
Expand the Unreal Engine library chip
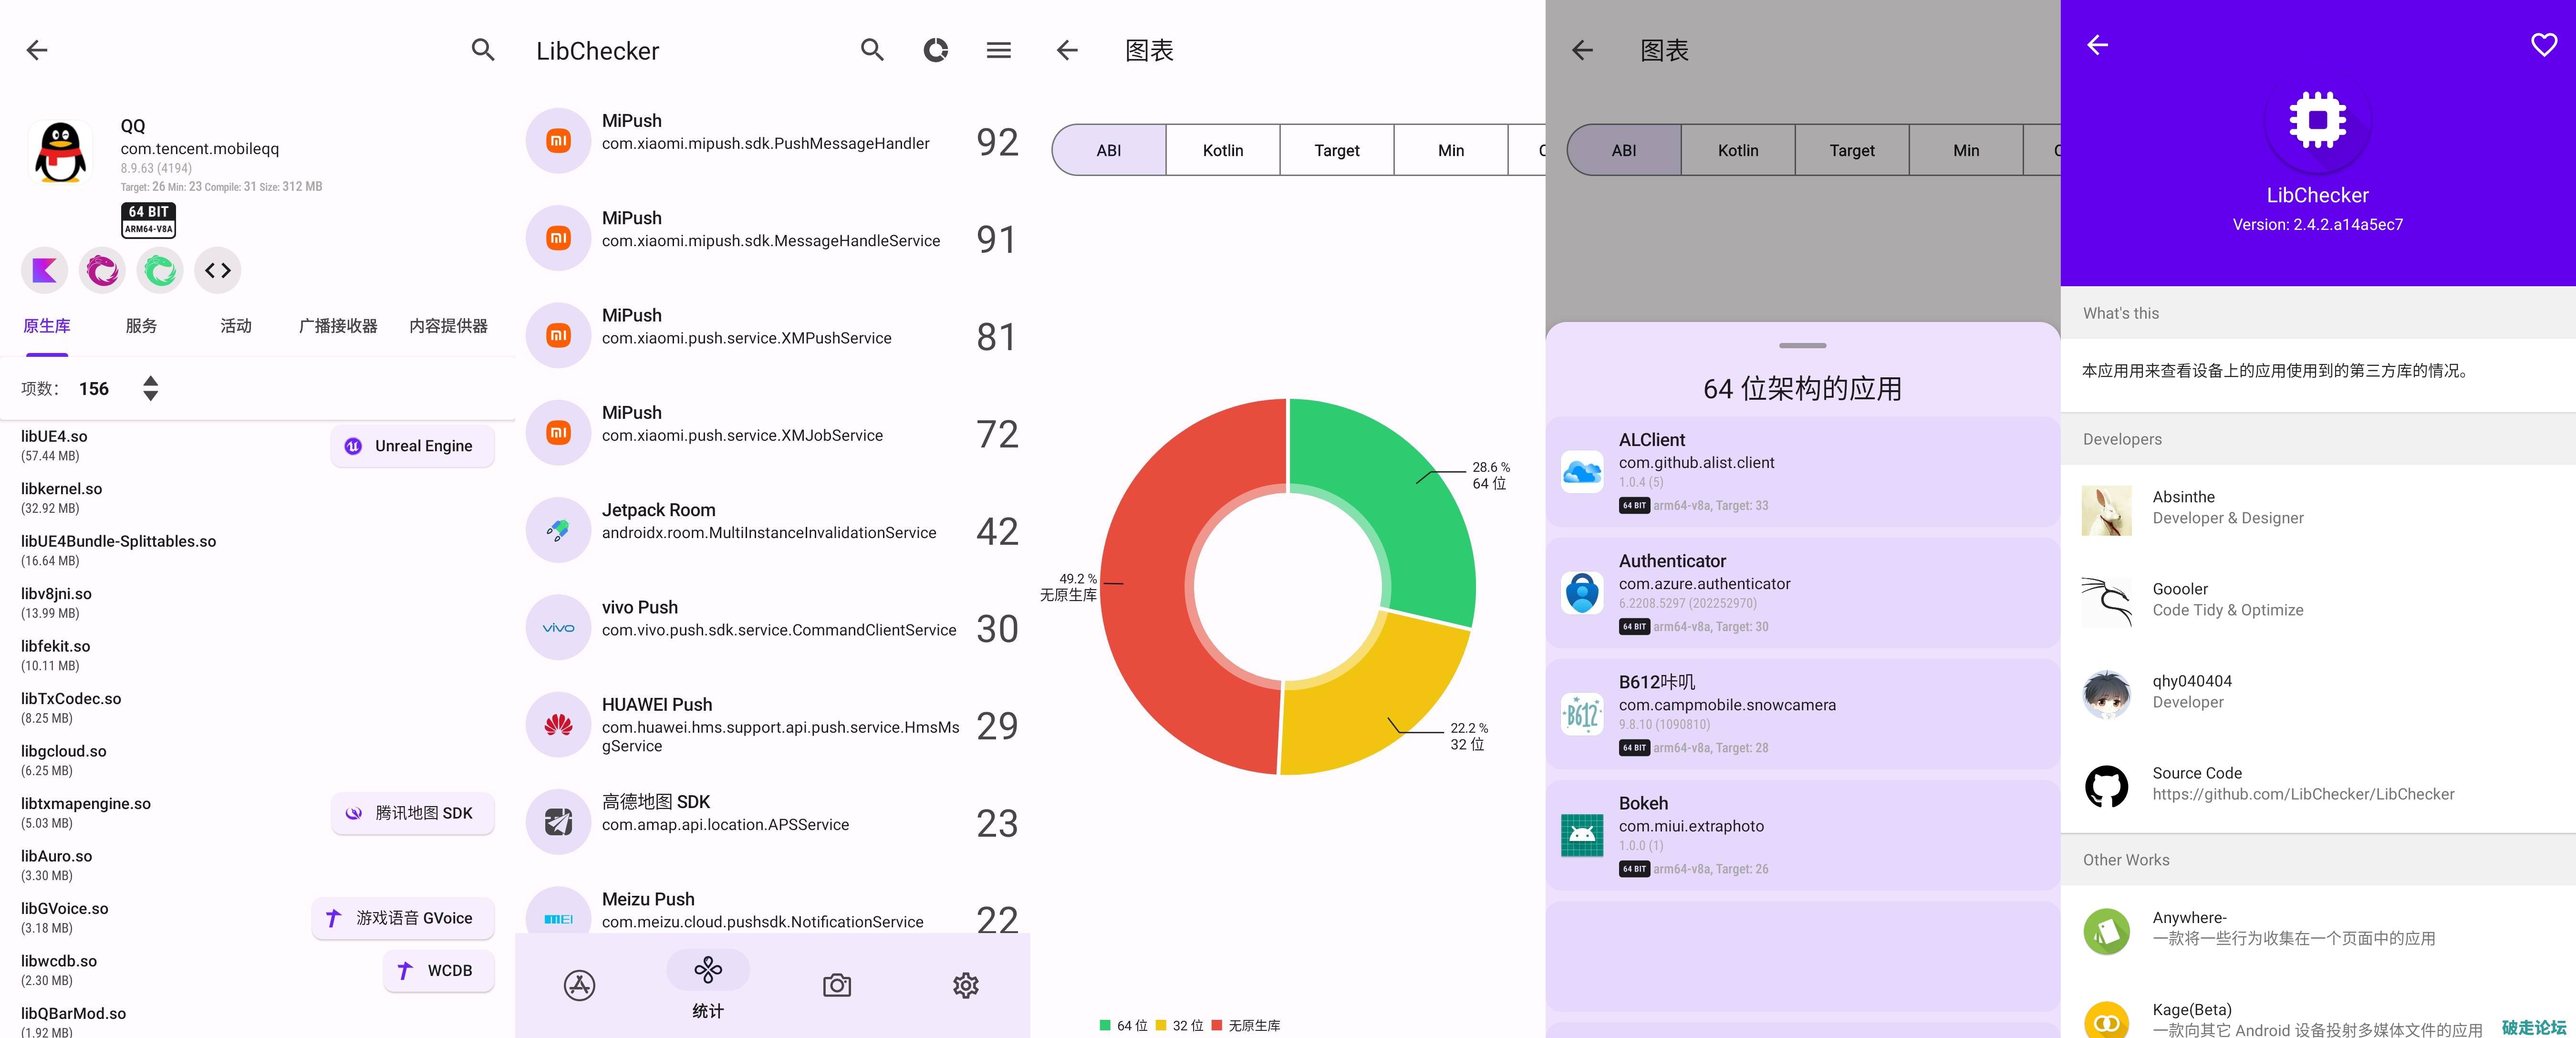click(x=412, y=446)
